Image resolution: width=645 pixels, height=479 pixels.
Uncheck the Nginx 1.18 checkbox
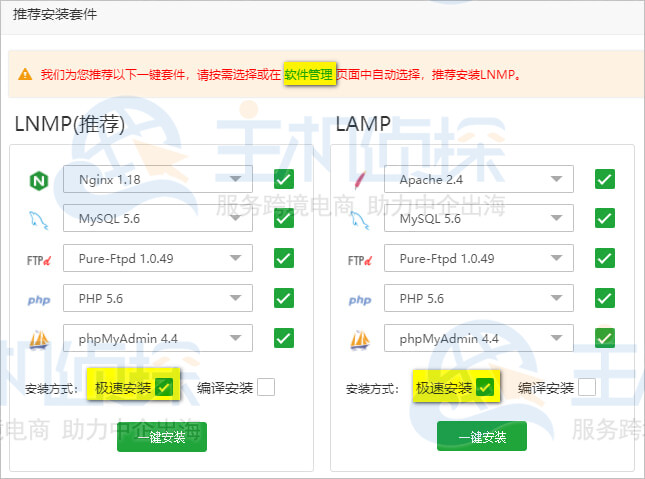[284, 179]
